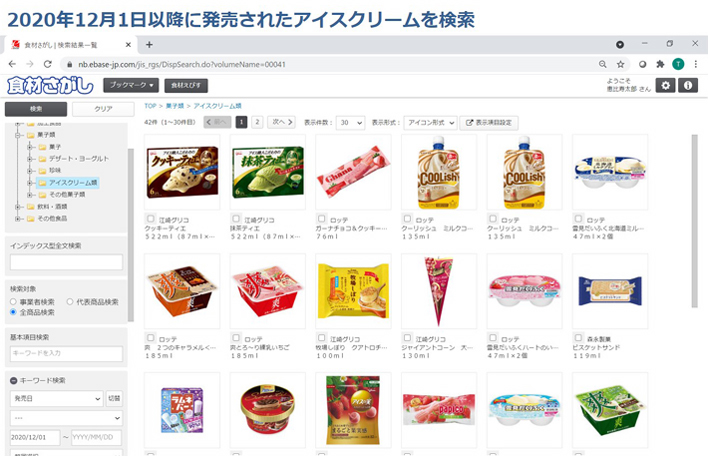The width and height of the screenshot is (708, 456).
Task: Click the results vertical scrollbar
Action: pyautogui.click(x=694, y=221)
